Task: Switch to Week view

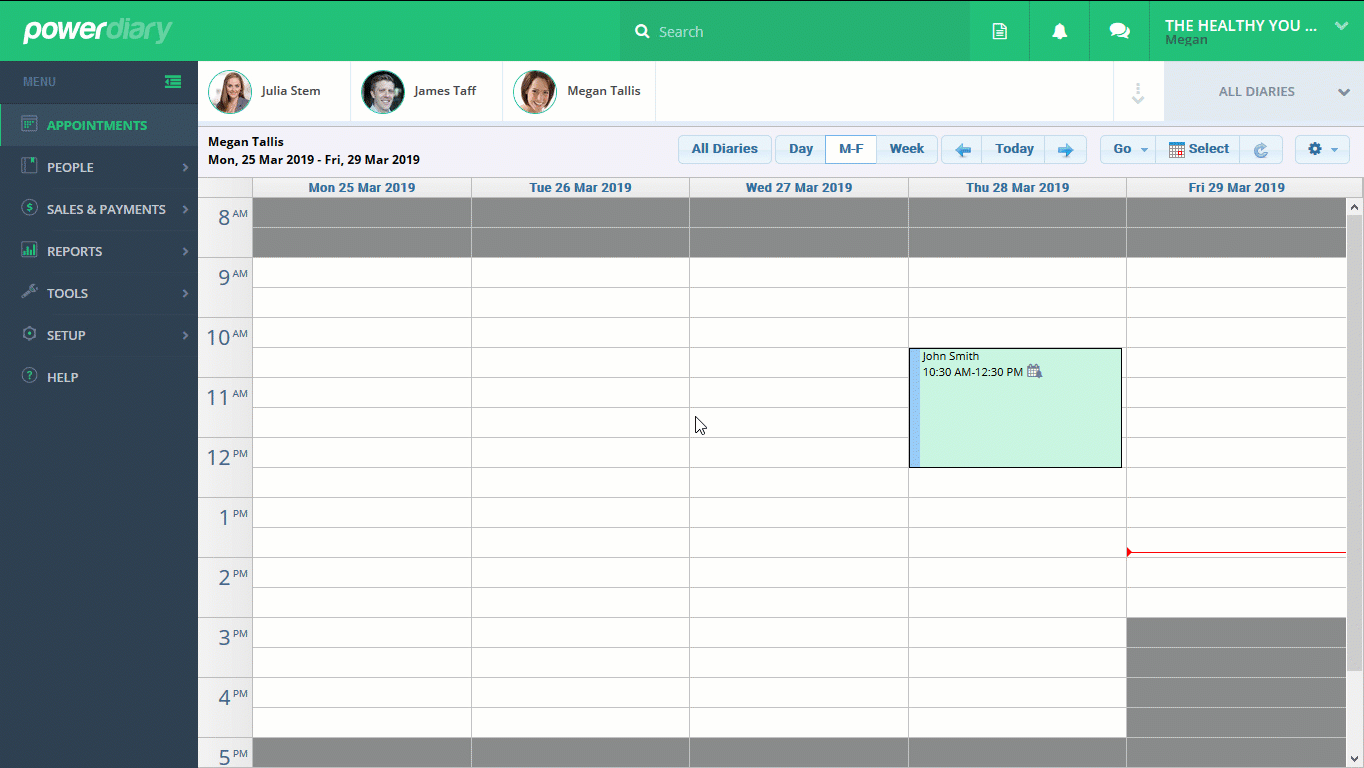Action: tap(907, 149)
